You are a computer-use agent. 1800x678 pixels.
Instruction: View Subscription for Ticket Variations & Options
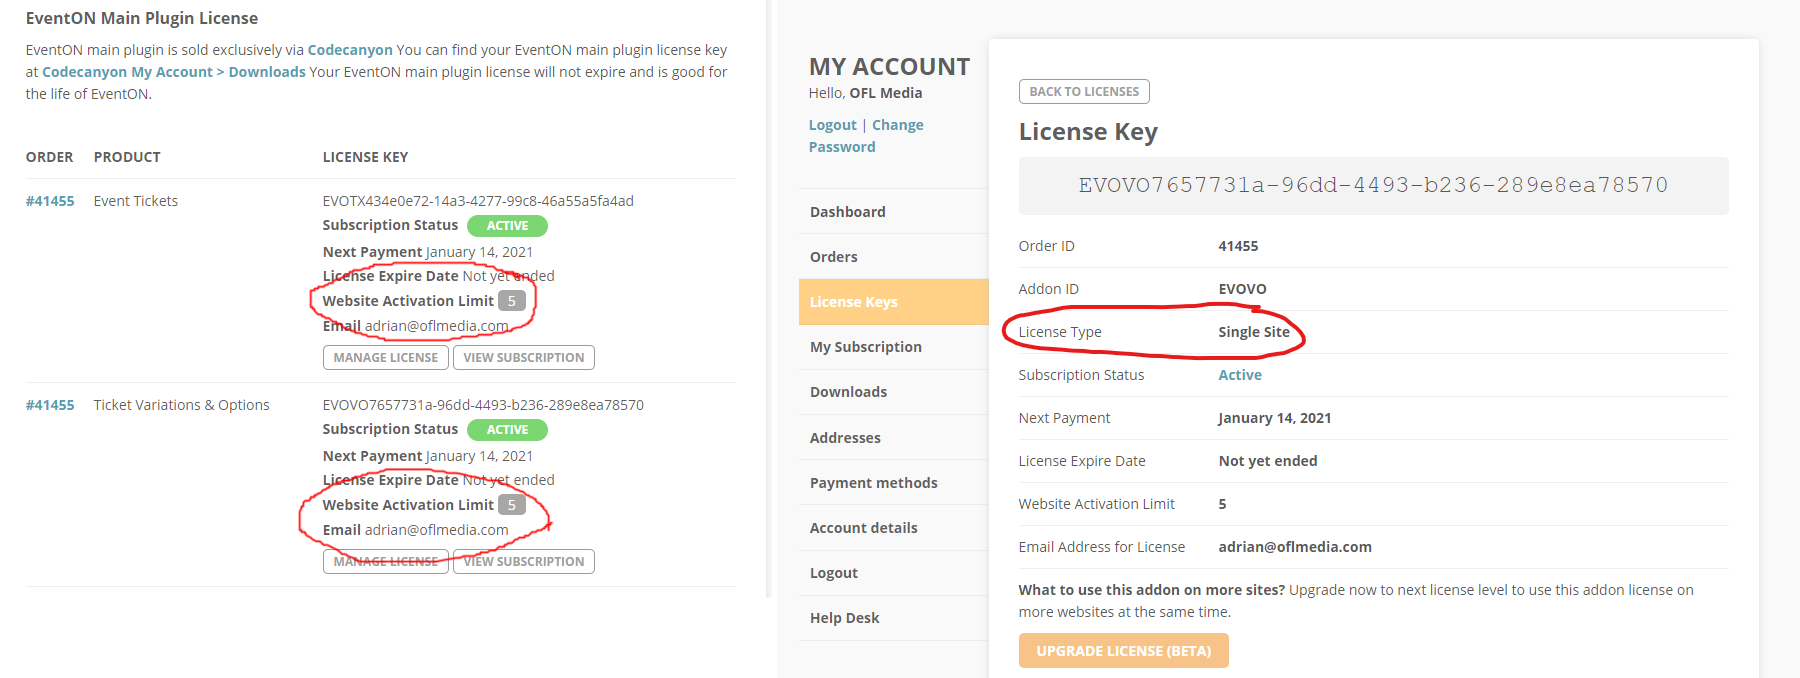523,562
